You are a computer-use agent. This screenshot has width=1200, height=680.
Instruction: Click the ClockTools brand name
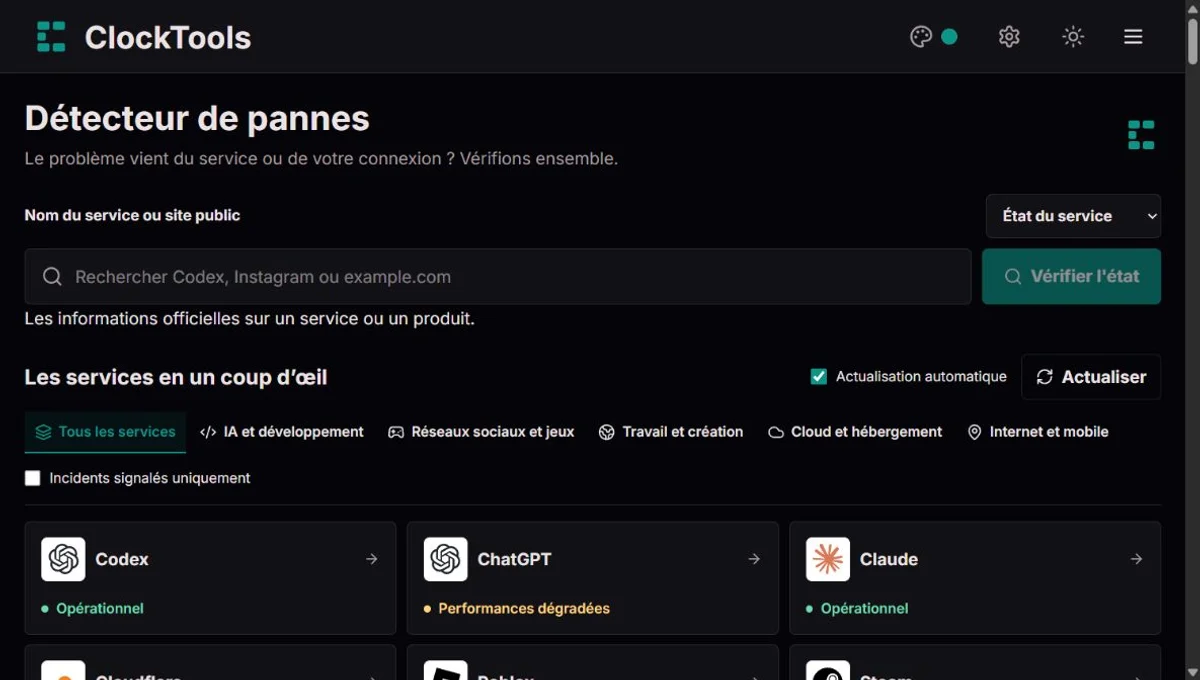[168, 37]
